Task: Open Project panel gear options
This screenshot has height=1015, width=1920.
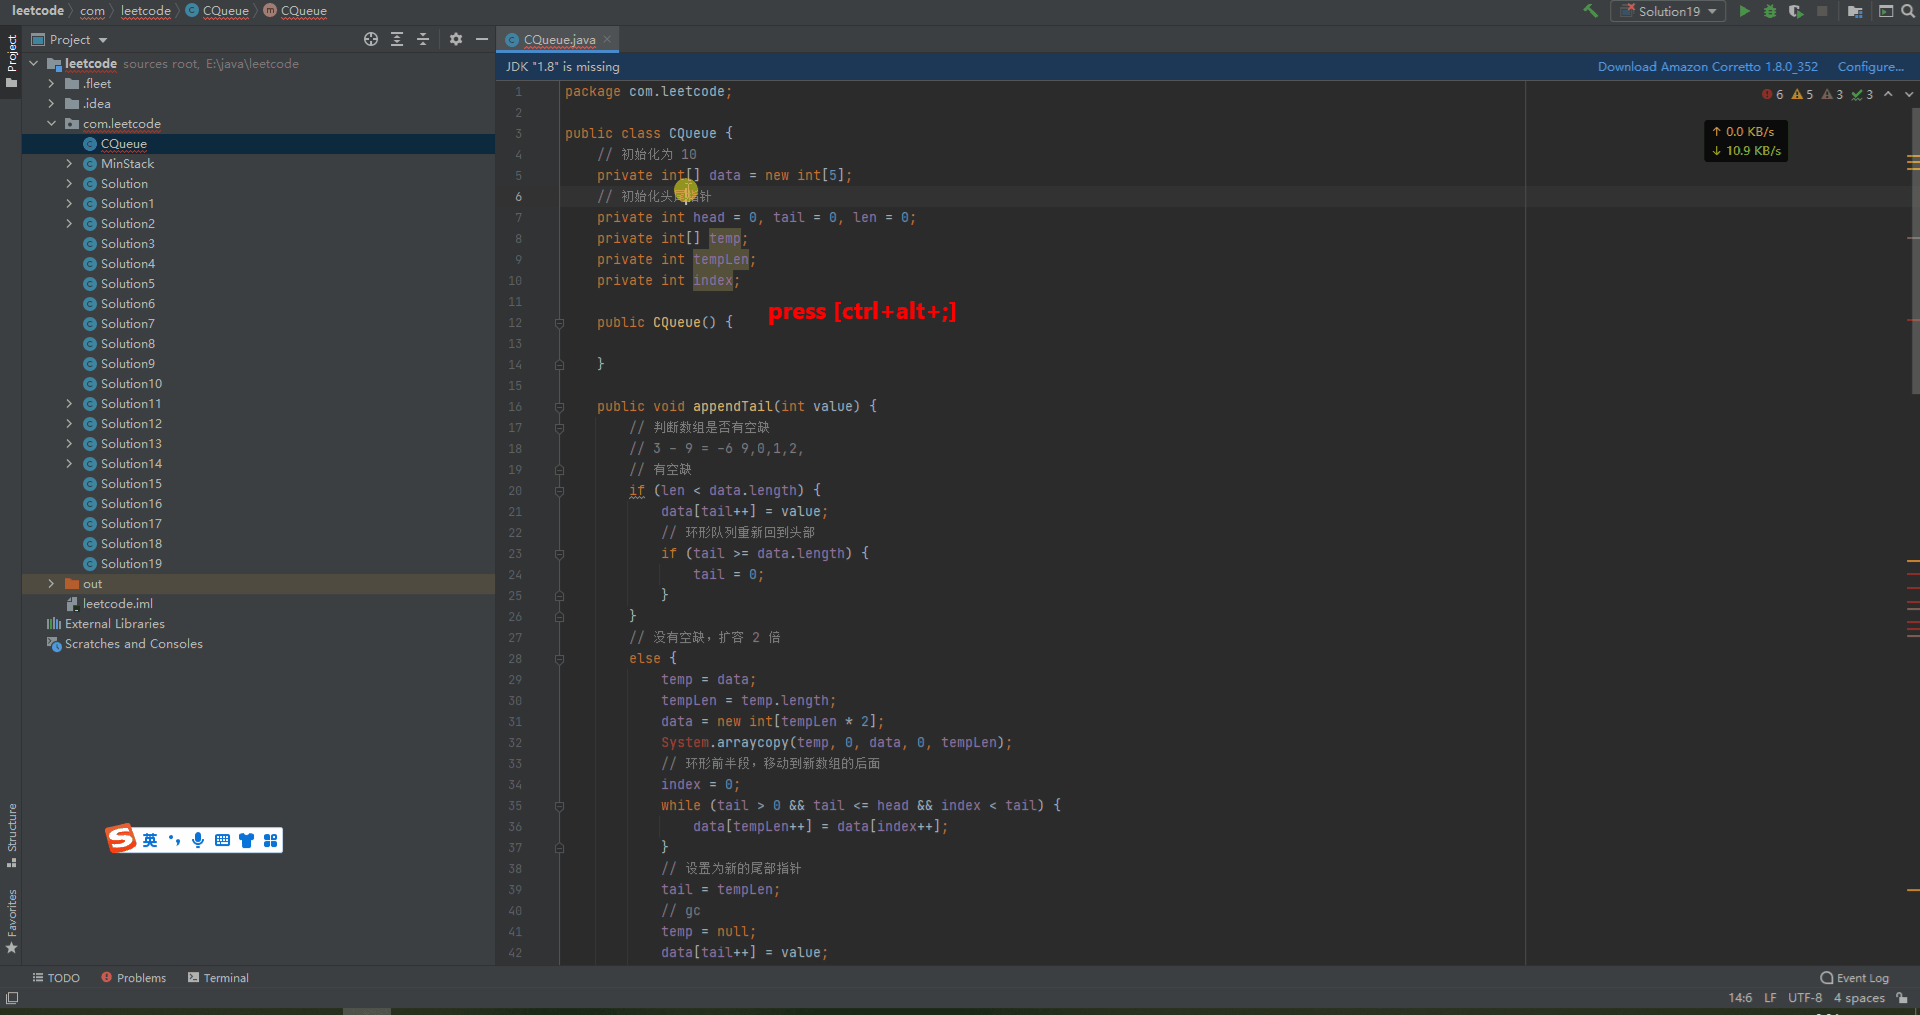Action: 456,39
